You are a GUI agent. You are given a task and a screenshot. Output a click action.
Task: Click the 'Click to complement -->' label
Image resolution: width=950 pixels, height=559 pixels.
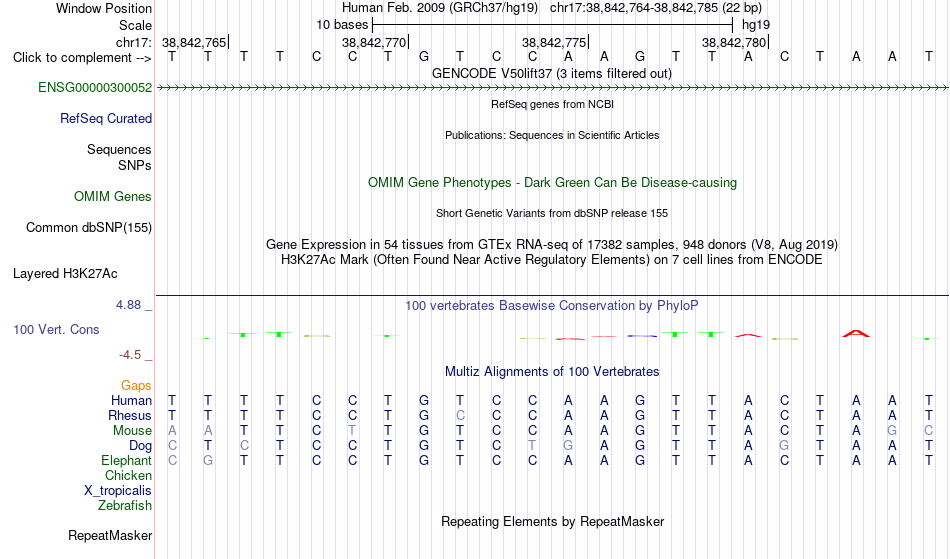click(82, 58)
